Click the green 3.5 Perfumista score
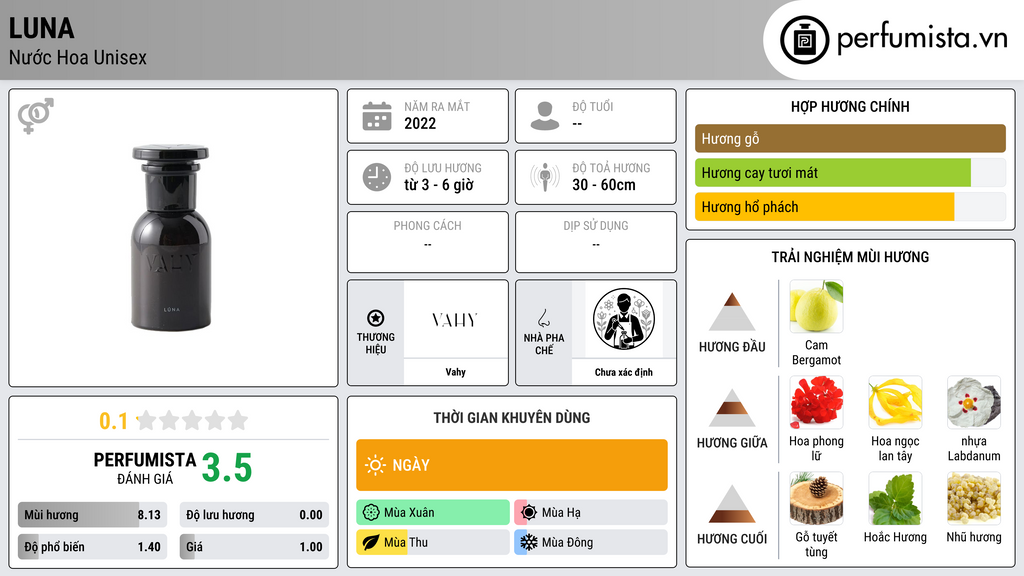Image resolution: width=1024 pixels, height=576 pixels. 227,468
